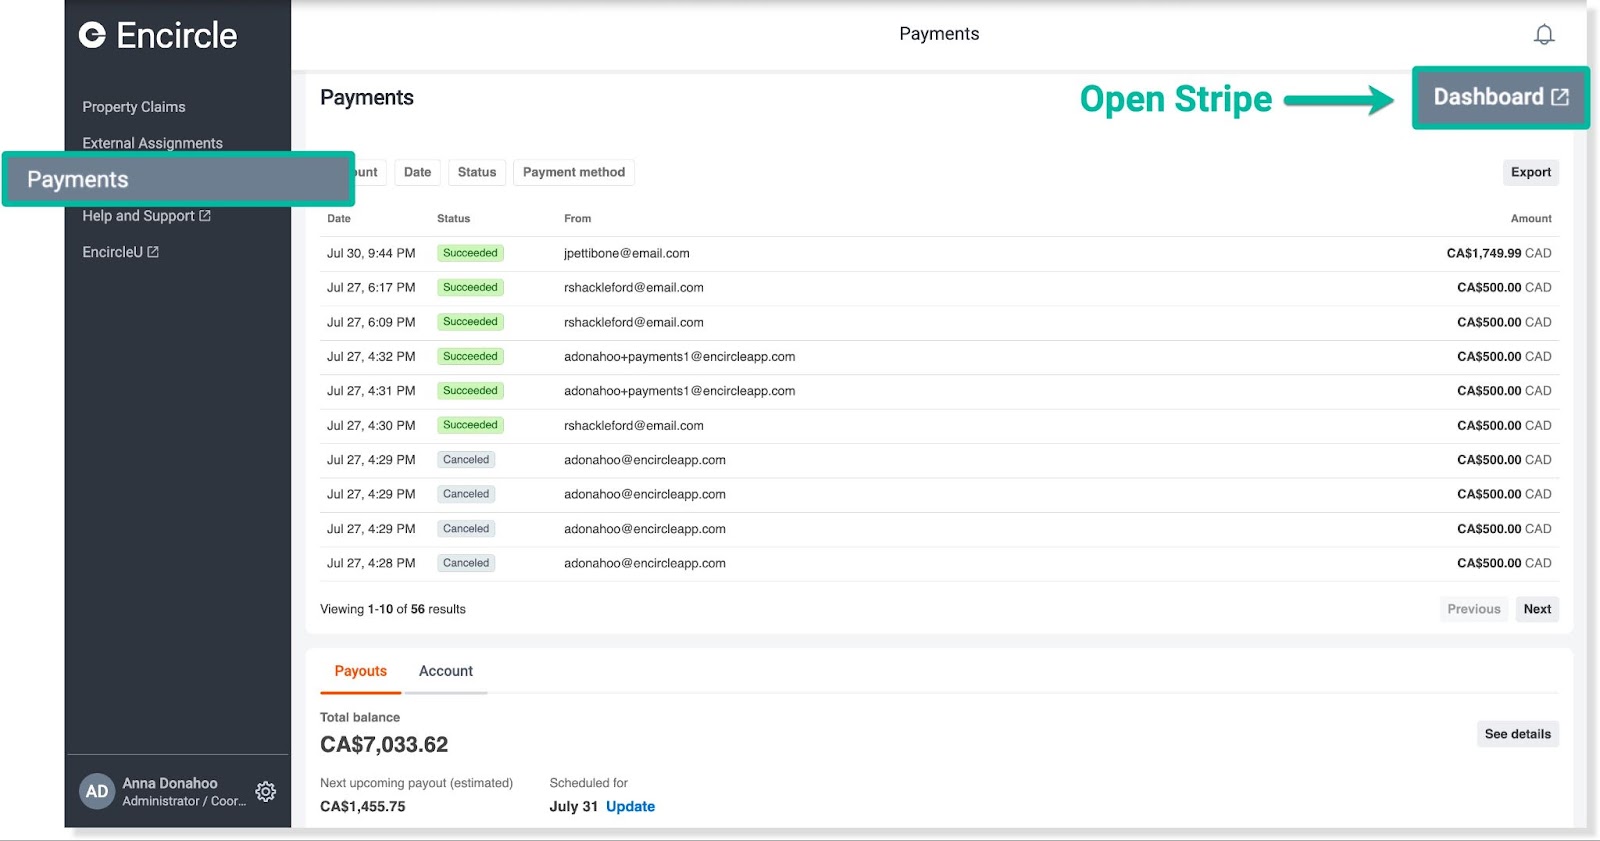
Task: Click the Update payout schedule link
Action: 630,807
